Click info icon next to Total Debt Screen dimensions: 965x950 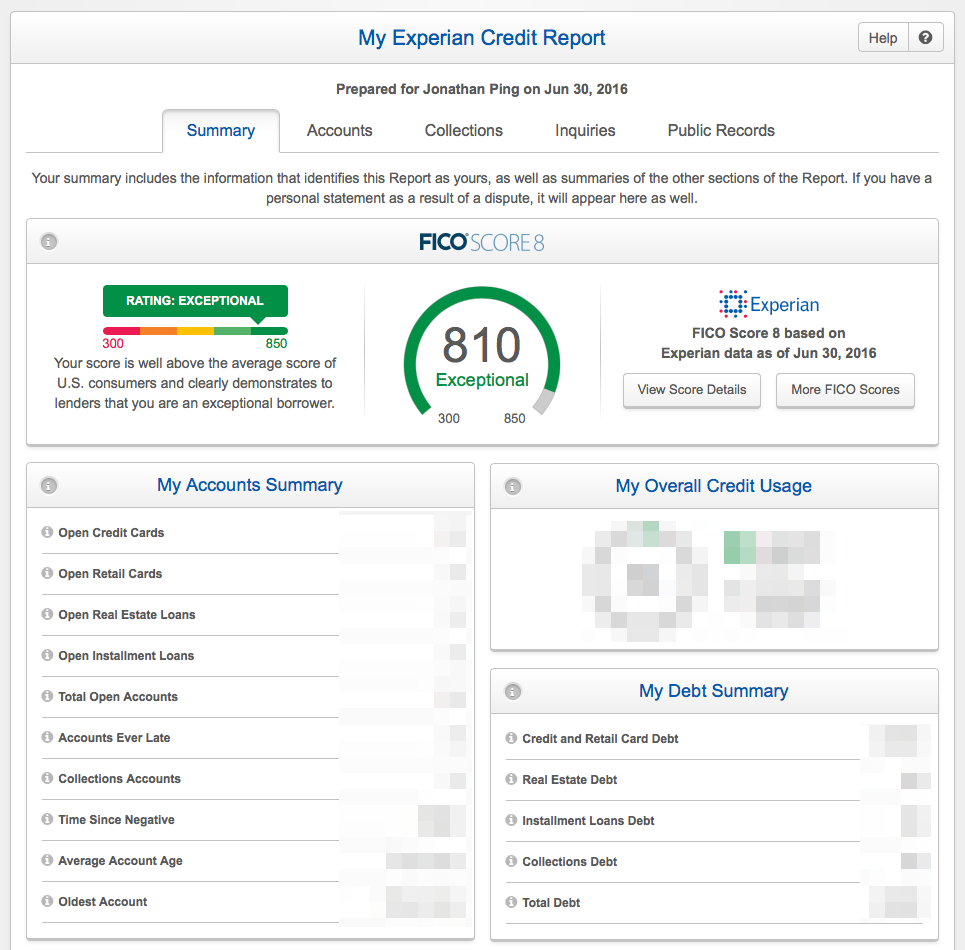click(511, 902)
